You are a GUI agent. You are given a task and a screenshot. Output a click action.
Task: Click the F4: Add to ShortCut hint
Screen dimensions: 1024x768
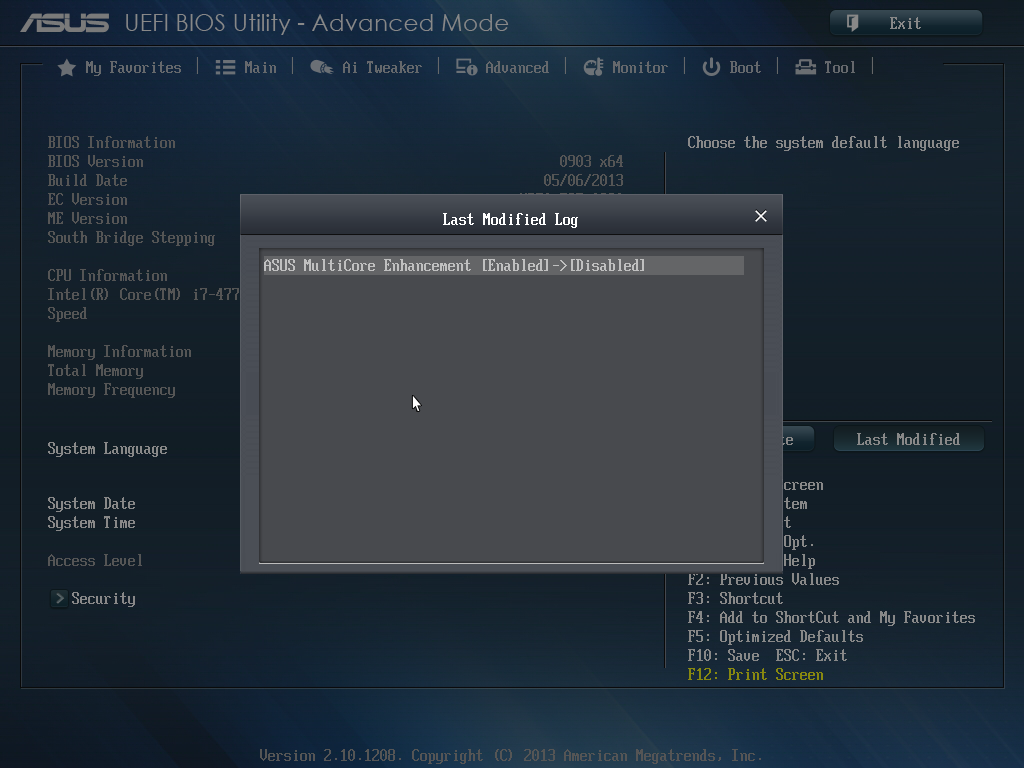[x=831, y=618]
